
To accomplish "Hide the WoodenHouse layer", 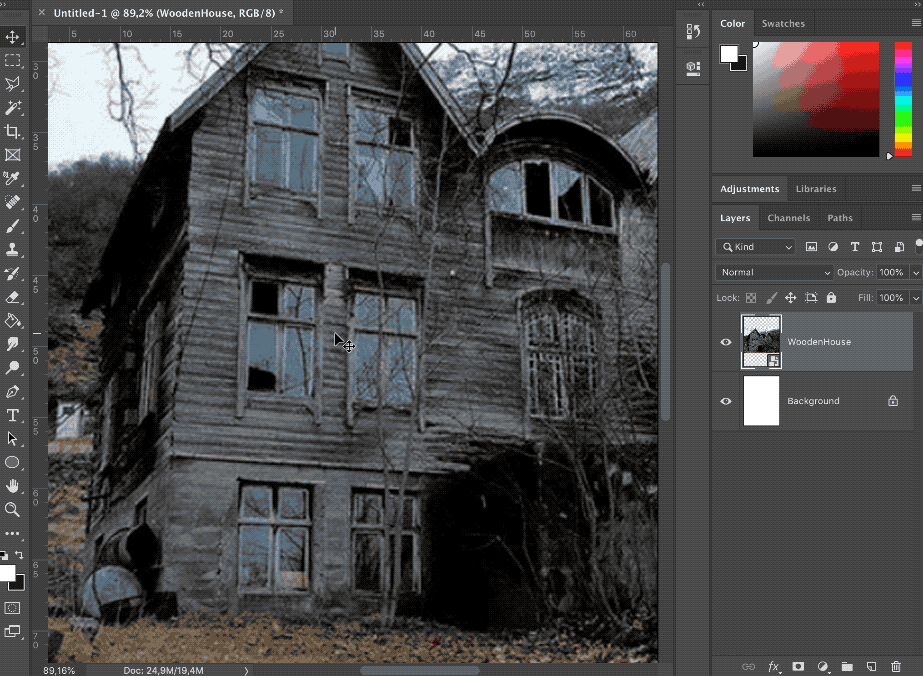I will click(726, 342).
